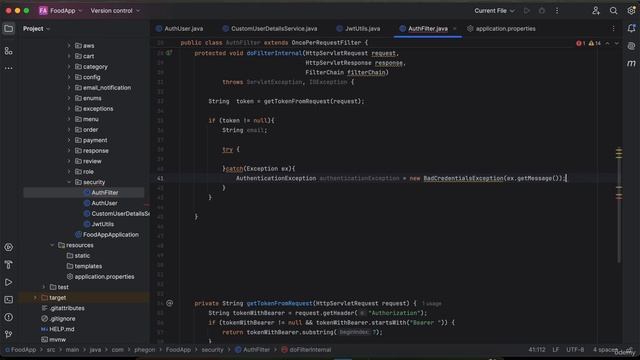
Task: Open the Structure tool window icon
Action: click(9, 51)
